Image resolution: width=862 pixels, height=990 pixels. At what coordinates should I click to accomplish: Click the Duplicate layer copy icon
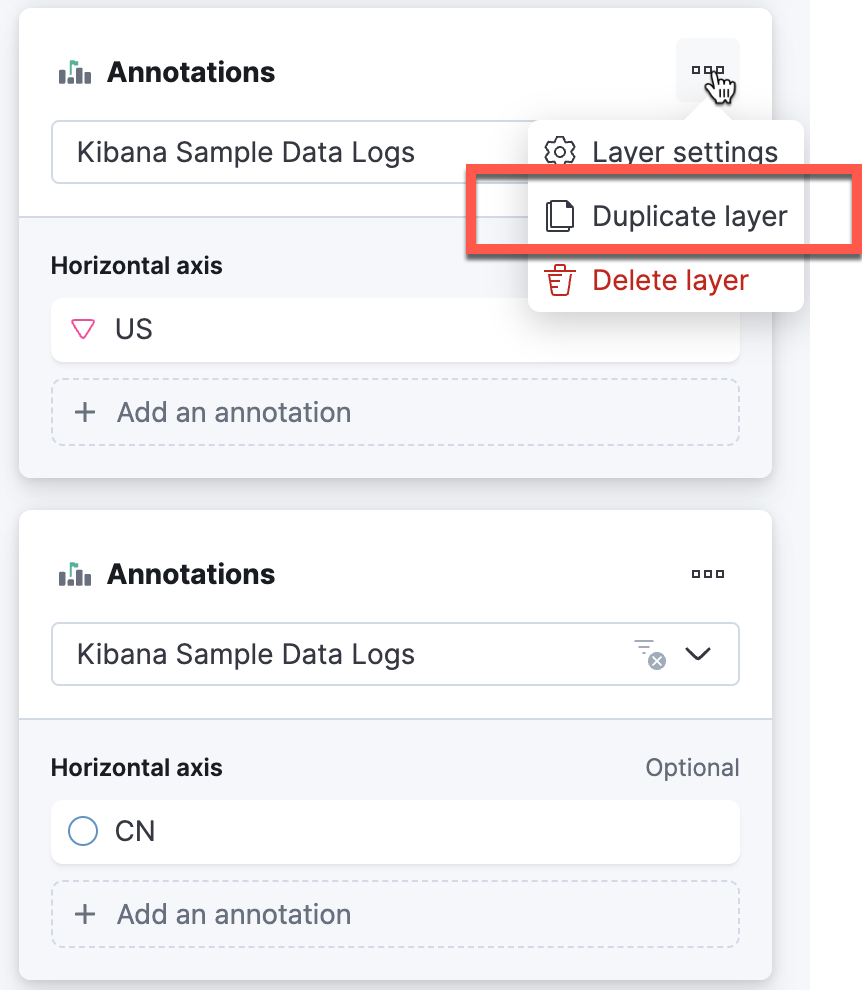tap(560, 216)
